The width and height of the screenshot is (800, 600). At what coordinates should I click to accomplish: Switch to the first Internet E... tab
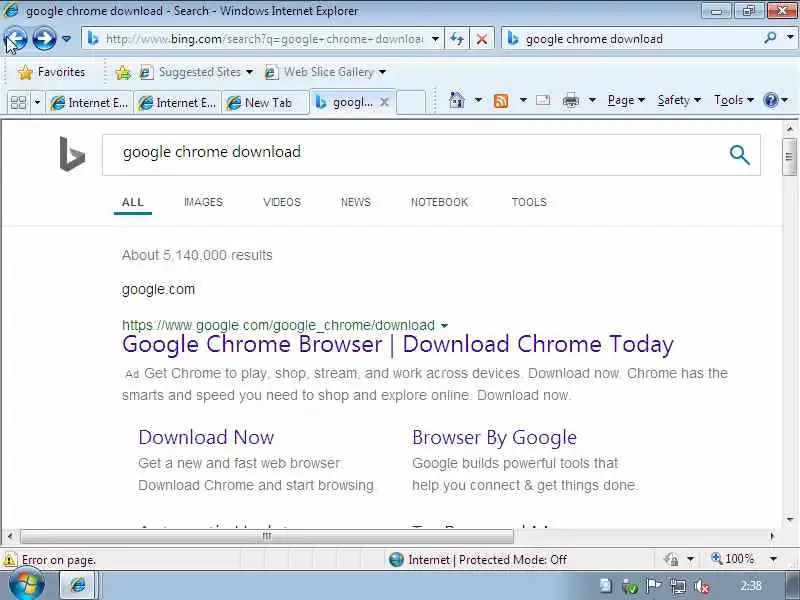(89, 103)
